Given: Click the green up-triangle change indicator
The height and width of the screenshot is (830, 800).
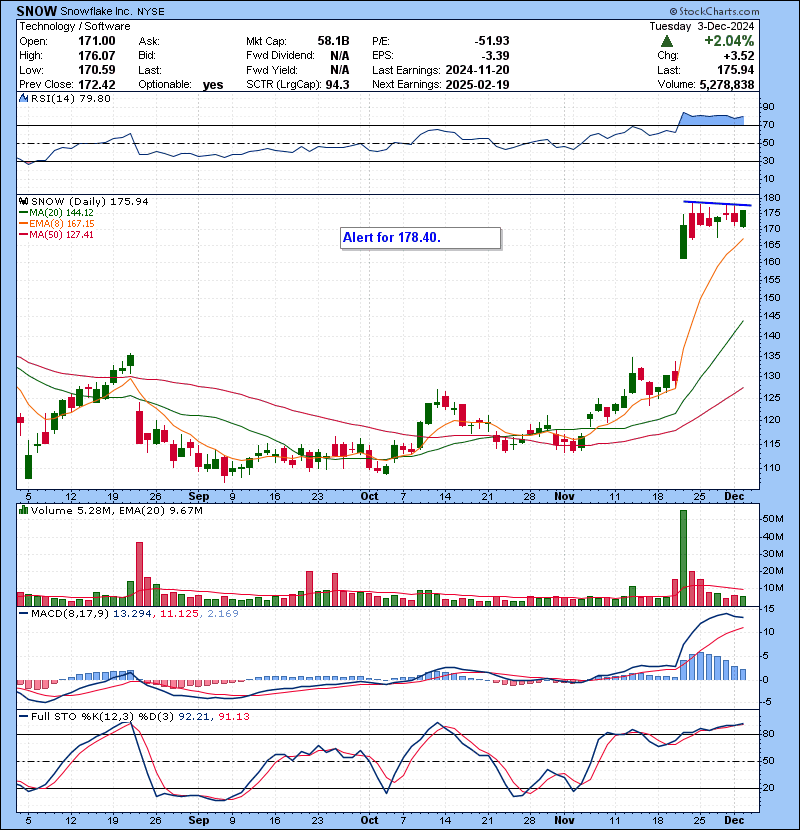Looking at the screenshot, I should [667, 41].
